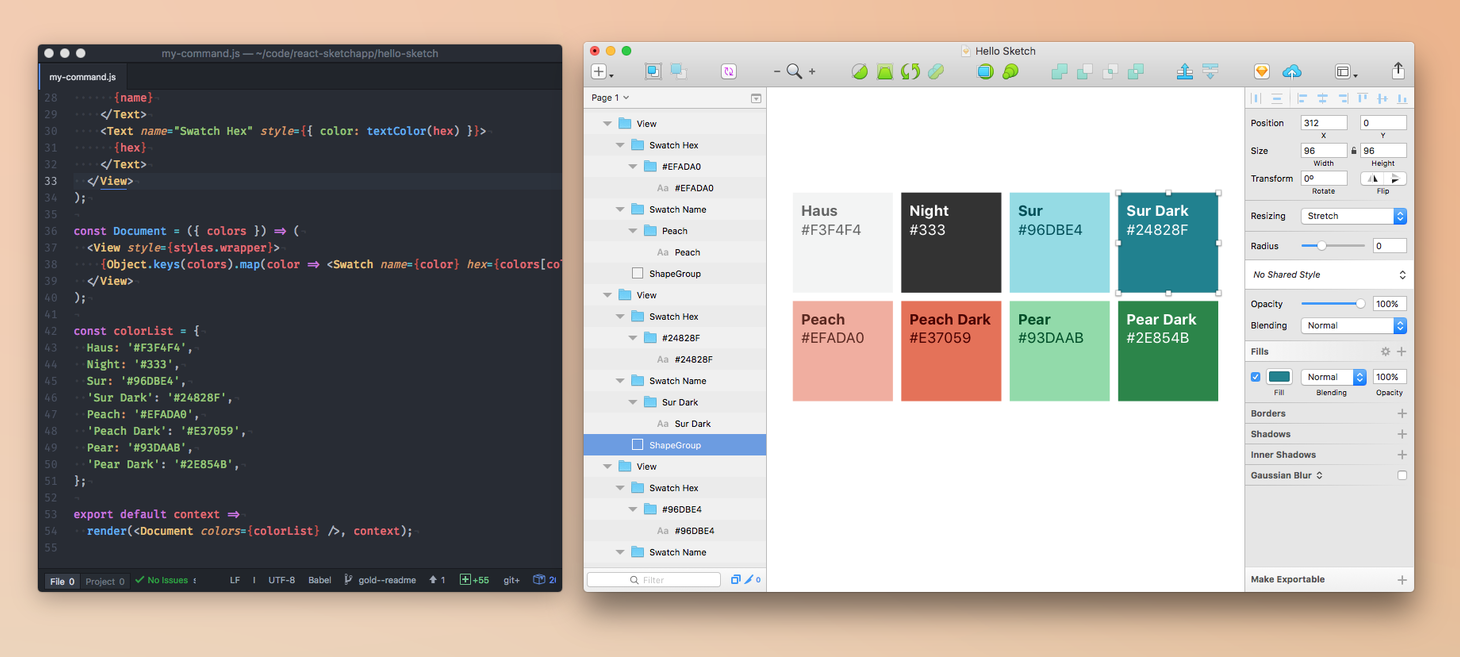
Task: Click the Edit shape toolbar icon
Action: 859,72
